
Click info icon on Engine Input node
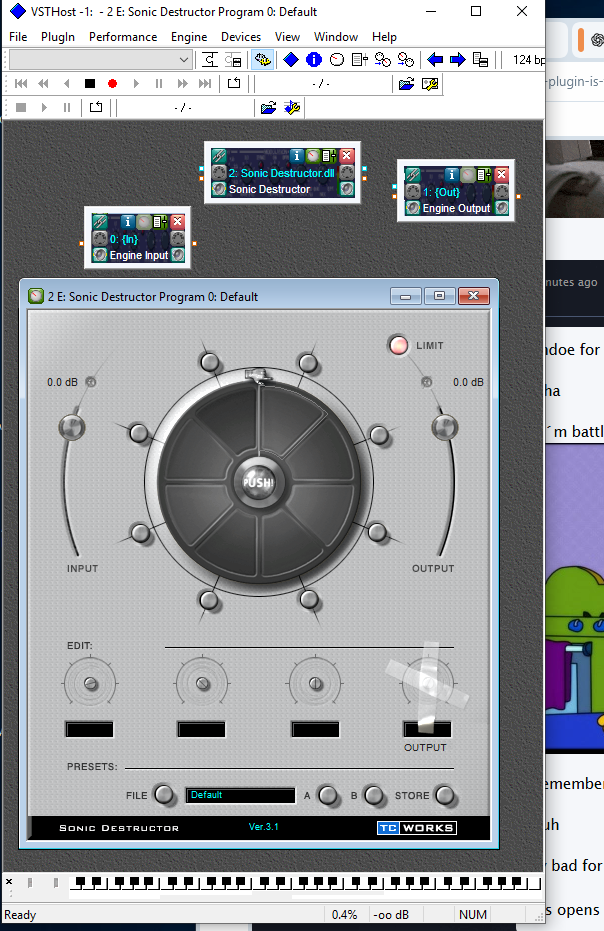(x=128, y=221)
